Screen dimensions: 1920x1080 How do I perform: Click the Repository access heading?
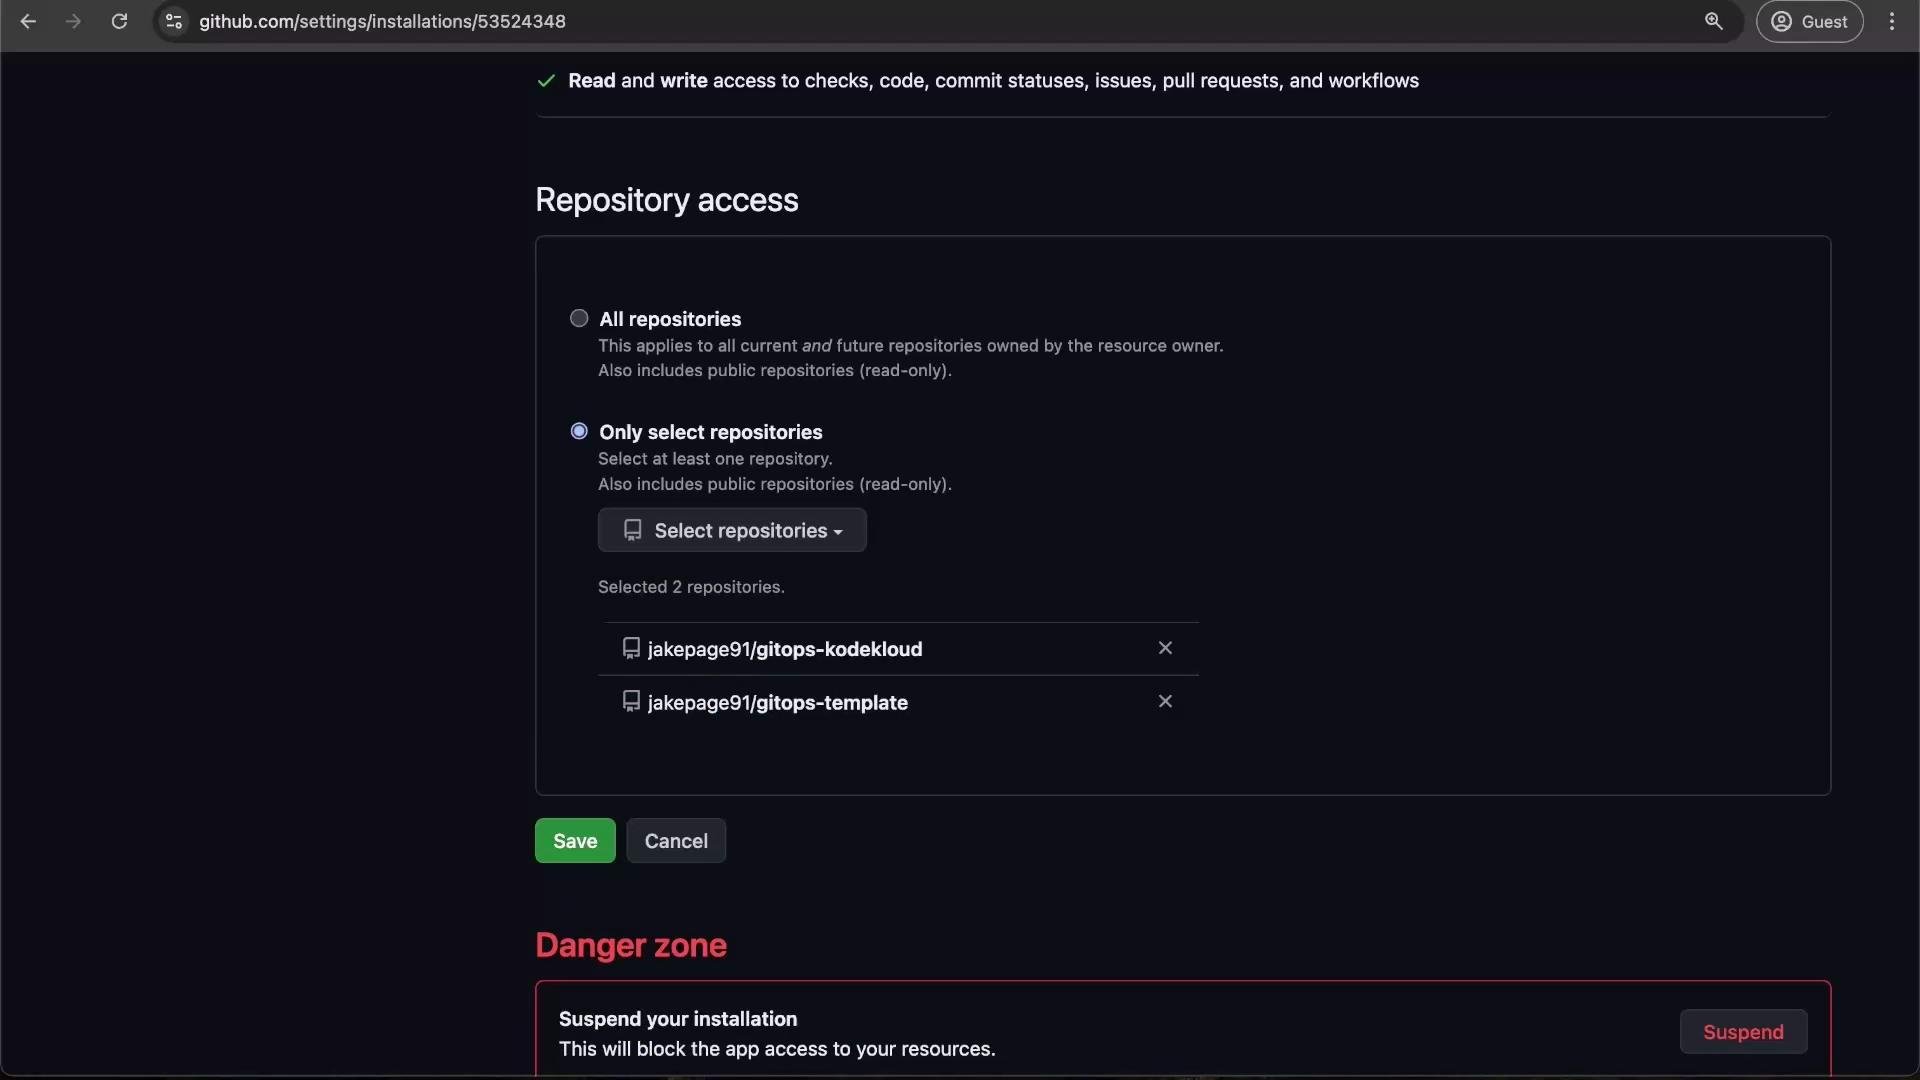[x=667, y=200]
